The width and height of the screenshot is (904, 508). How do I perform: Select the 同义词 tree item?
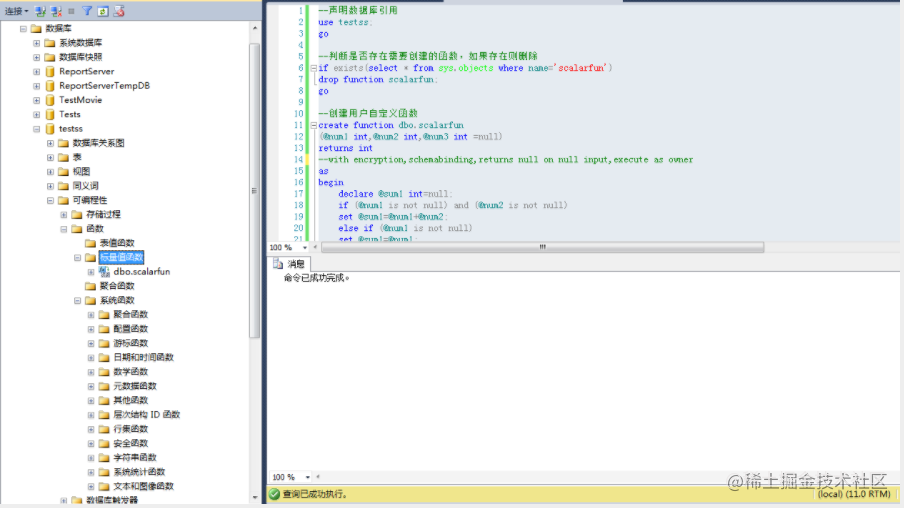click(85, 186)
